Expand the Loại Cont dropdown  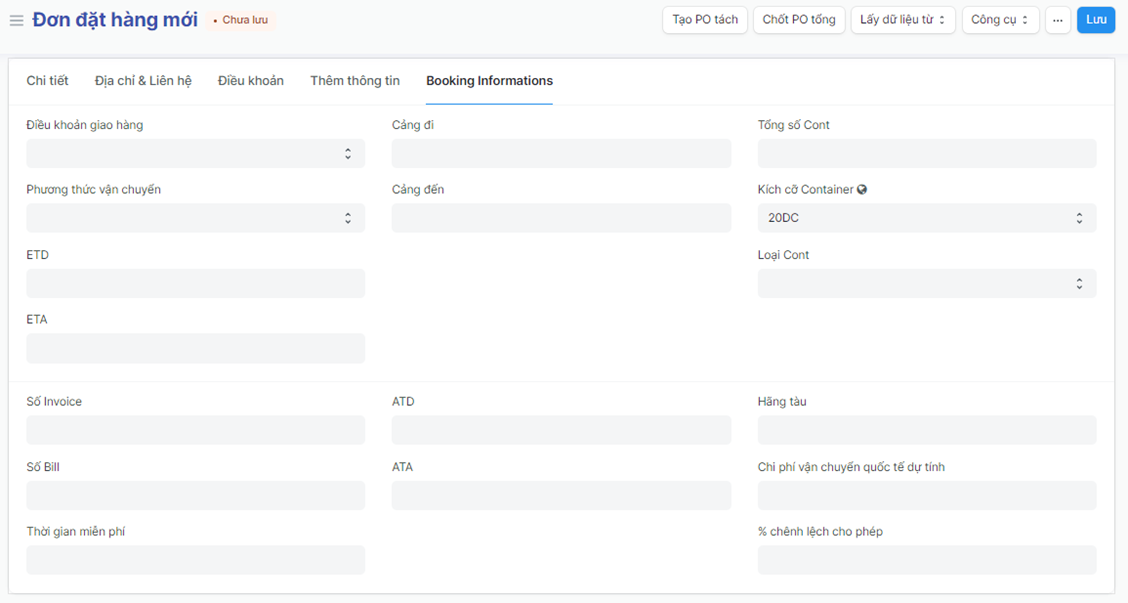[926, 283]
